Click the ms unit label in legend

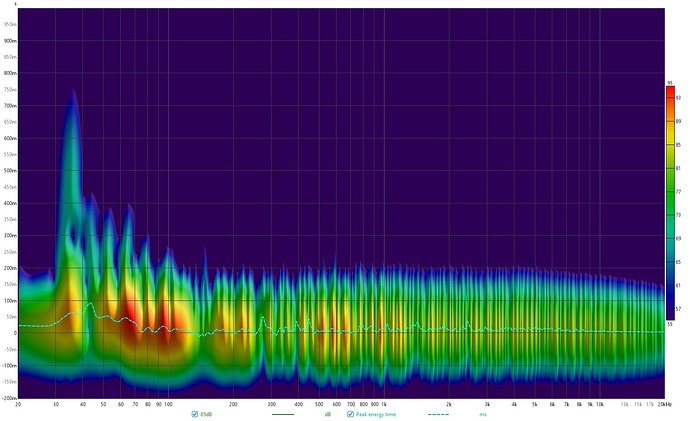pyautogui.click(x=483, y=414)
